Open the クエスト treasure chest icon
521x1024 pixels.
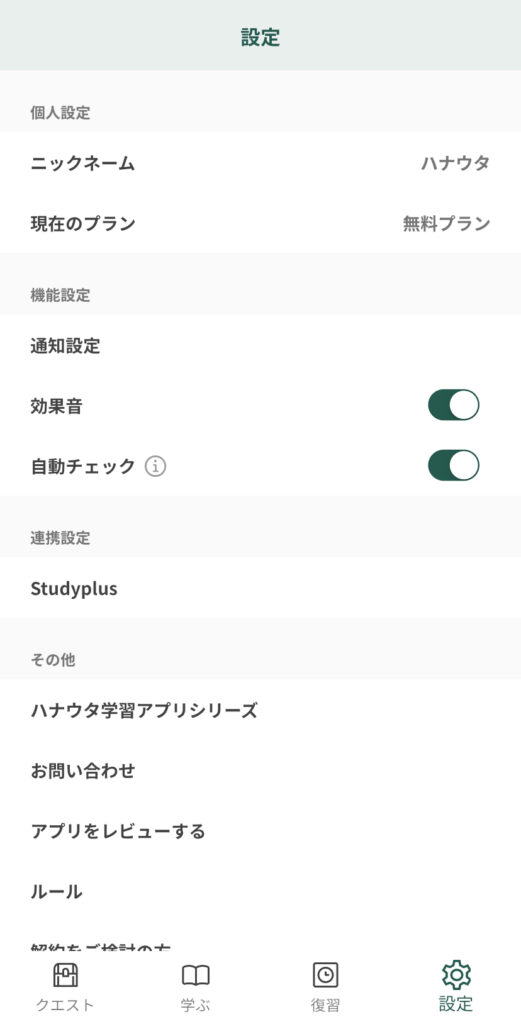(x=65, y=976)
